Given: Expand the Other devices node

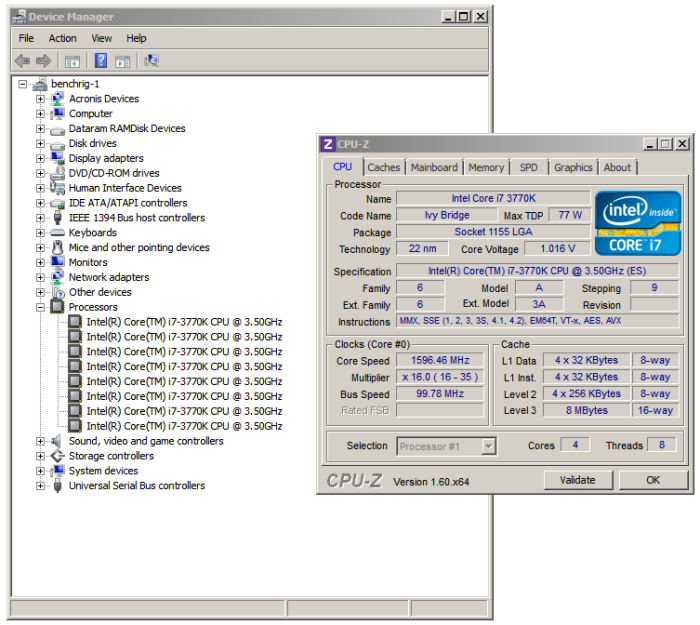Looking at the screenshot, I should (40, 292).
